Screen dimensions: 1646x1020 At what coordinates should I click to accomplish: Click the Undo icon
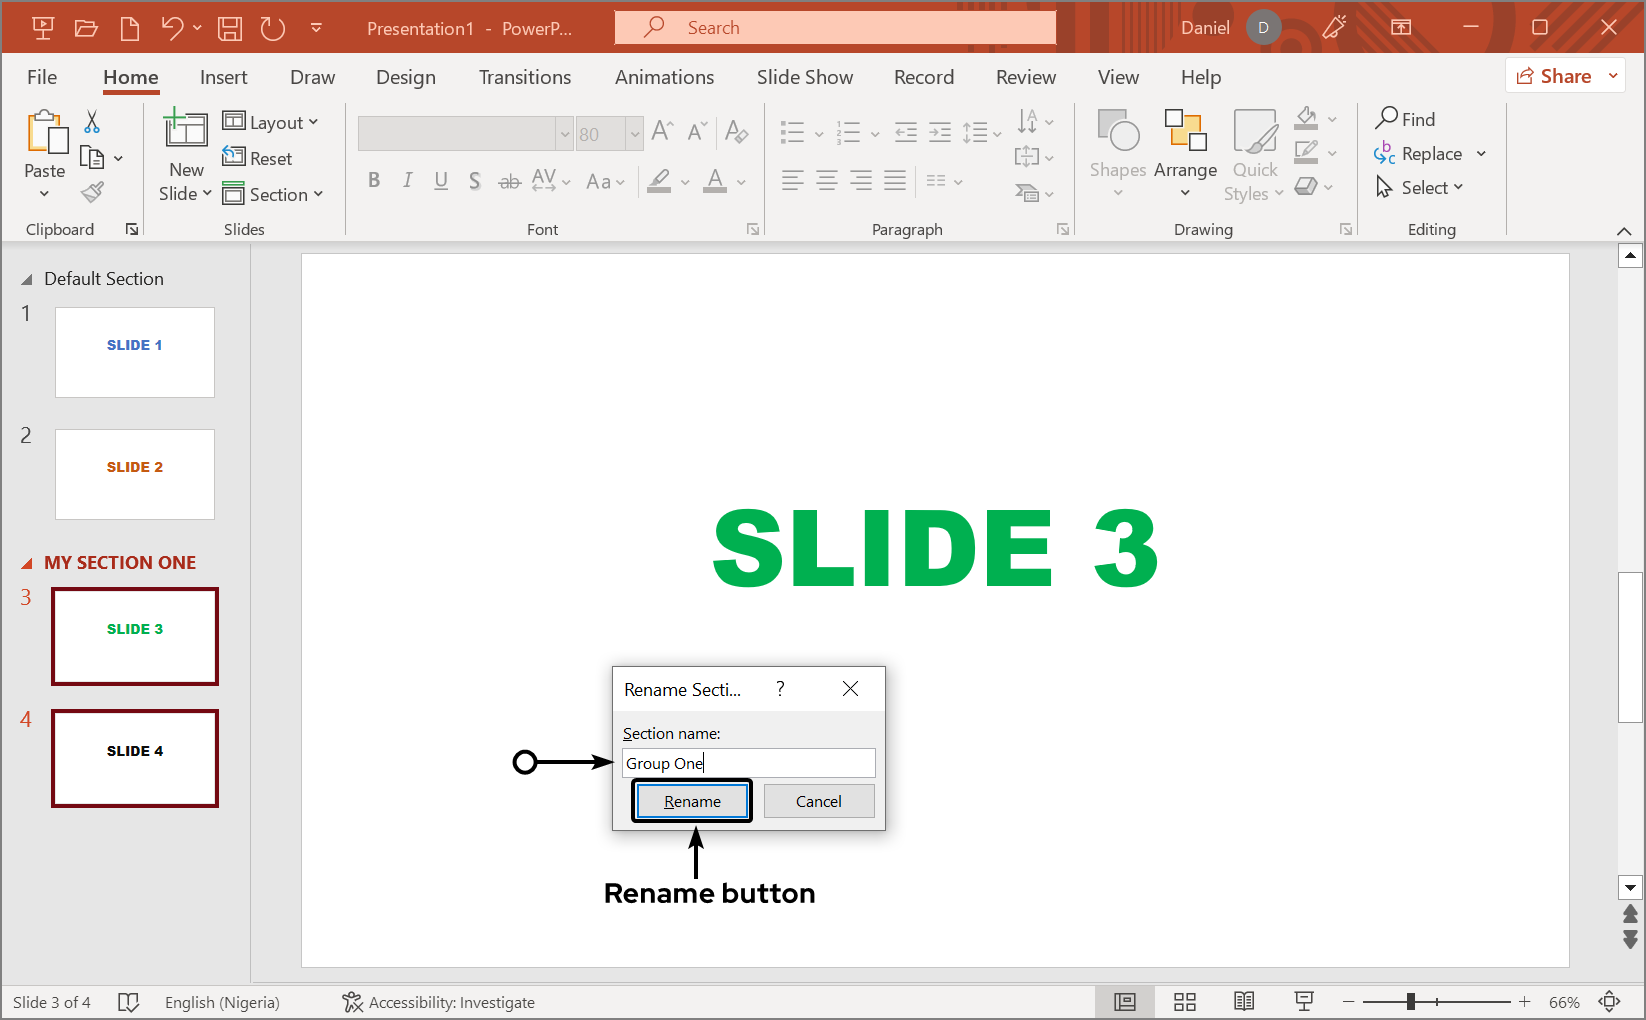point(172,28)
